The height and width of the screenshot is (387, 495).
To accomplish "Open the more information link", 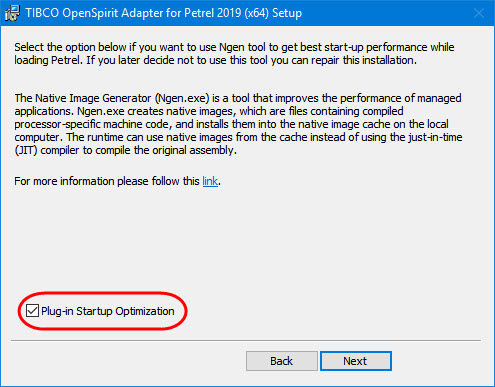I will tap(210, 181).
